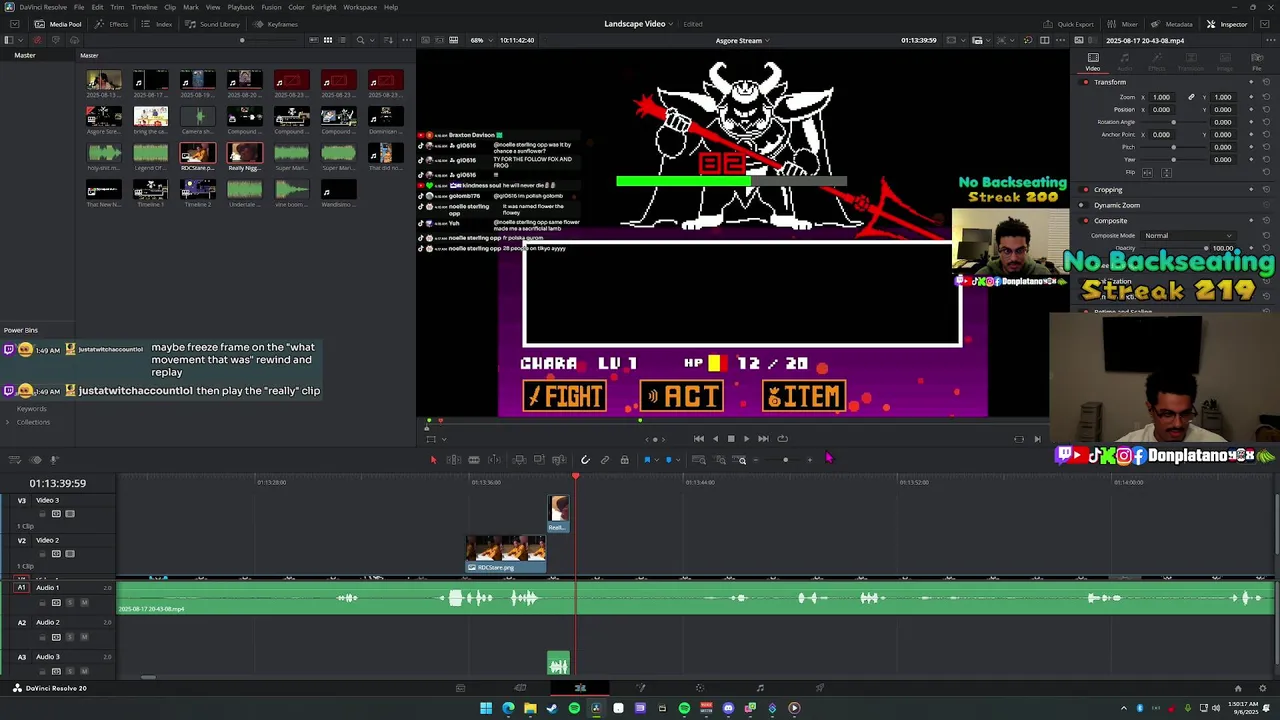This screenshot has height=720, width=1280.
Task: Switch media pool to list view
Action: [342, 40]
